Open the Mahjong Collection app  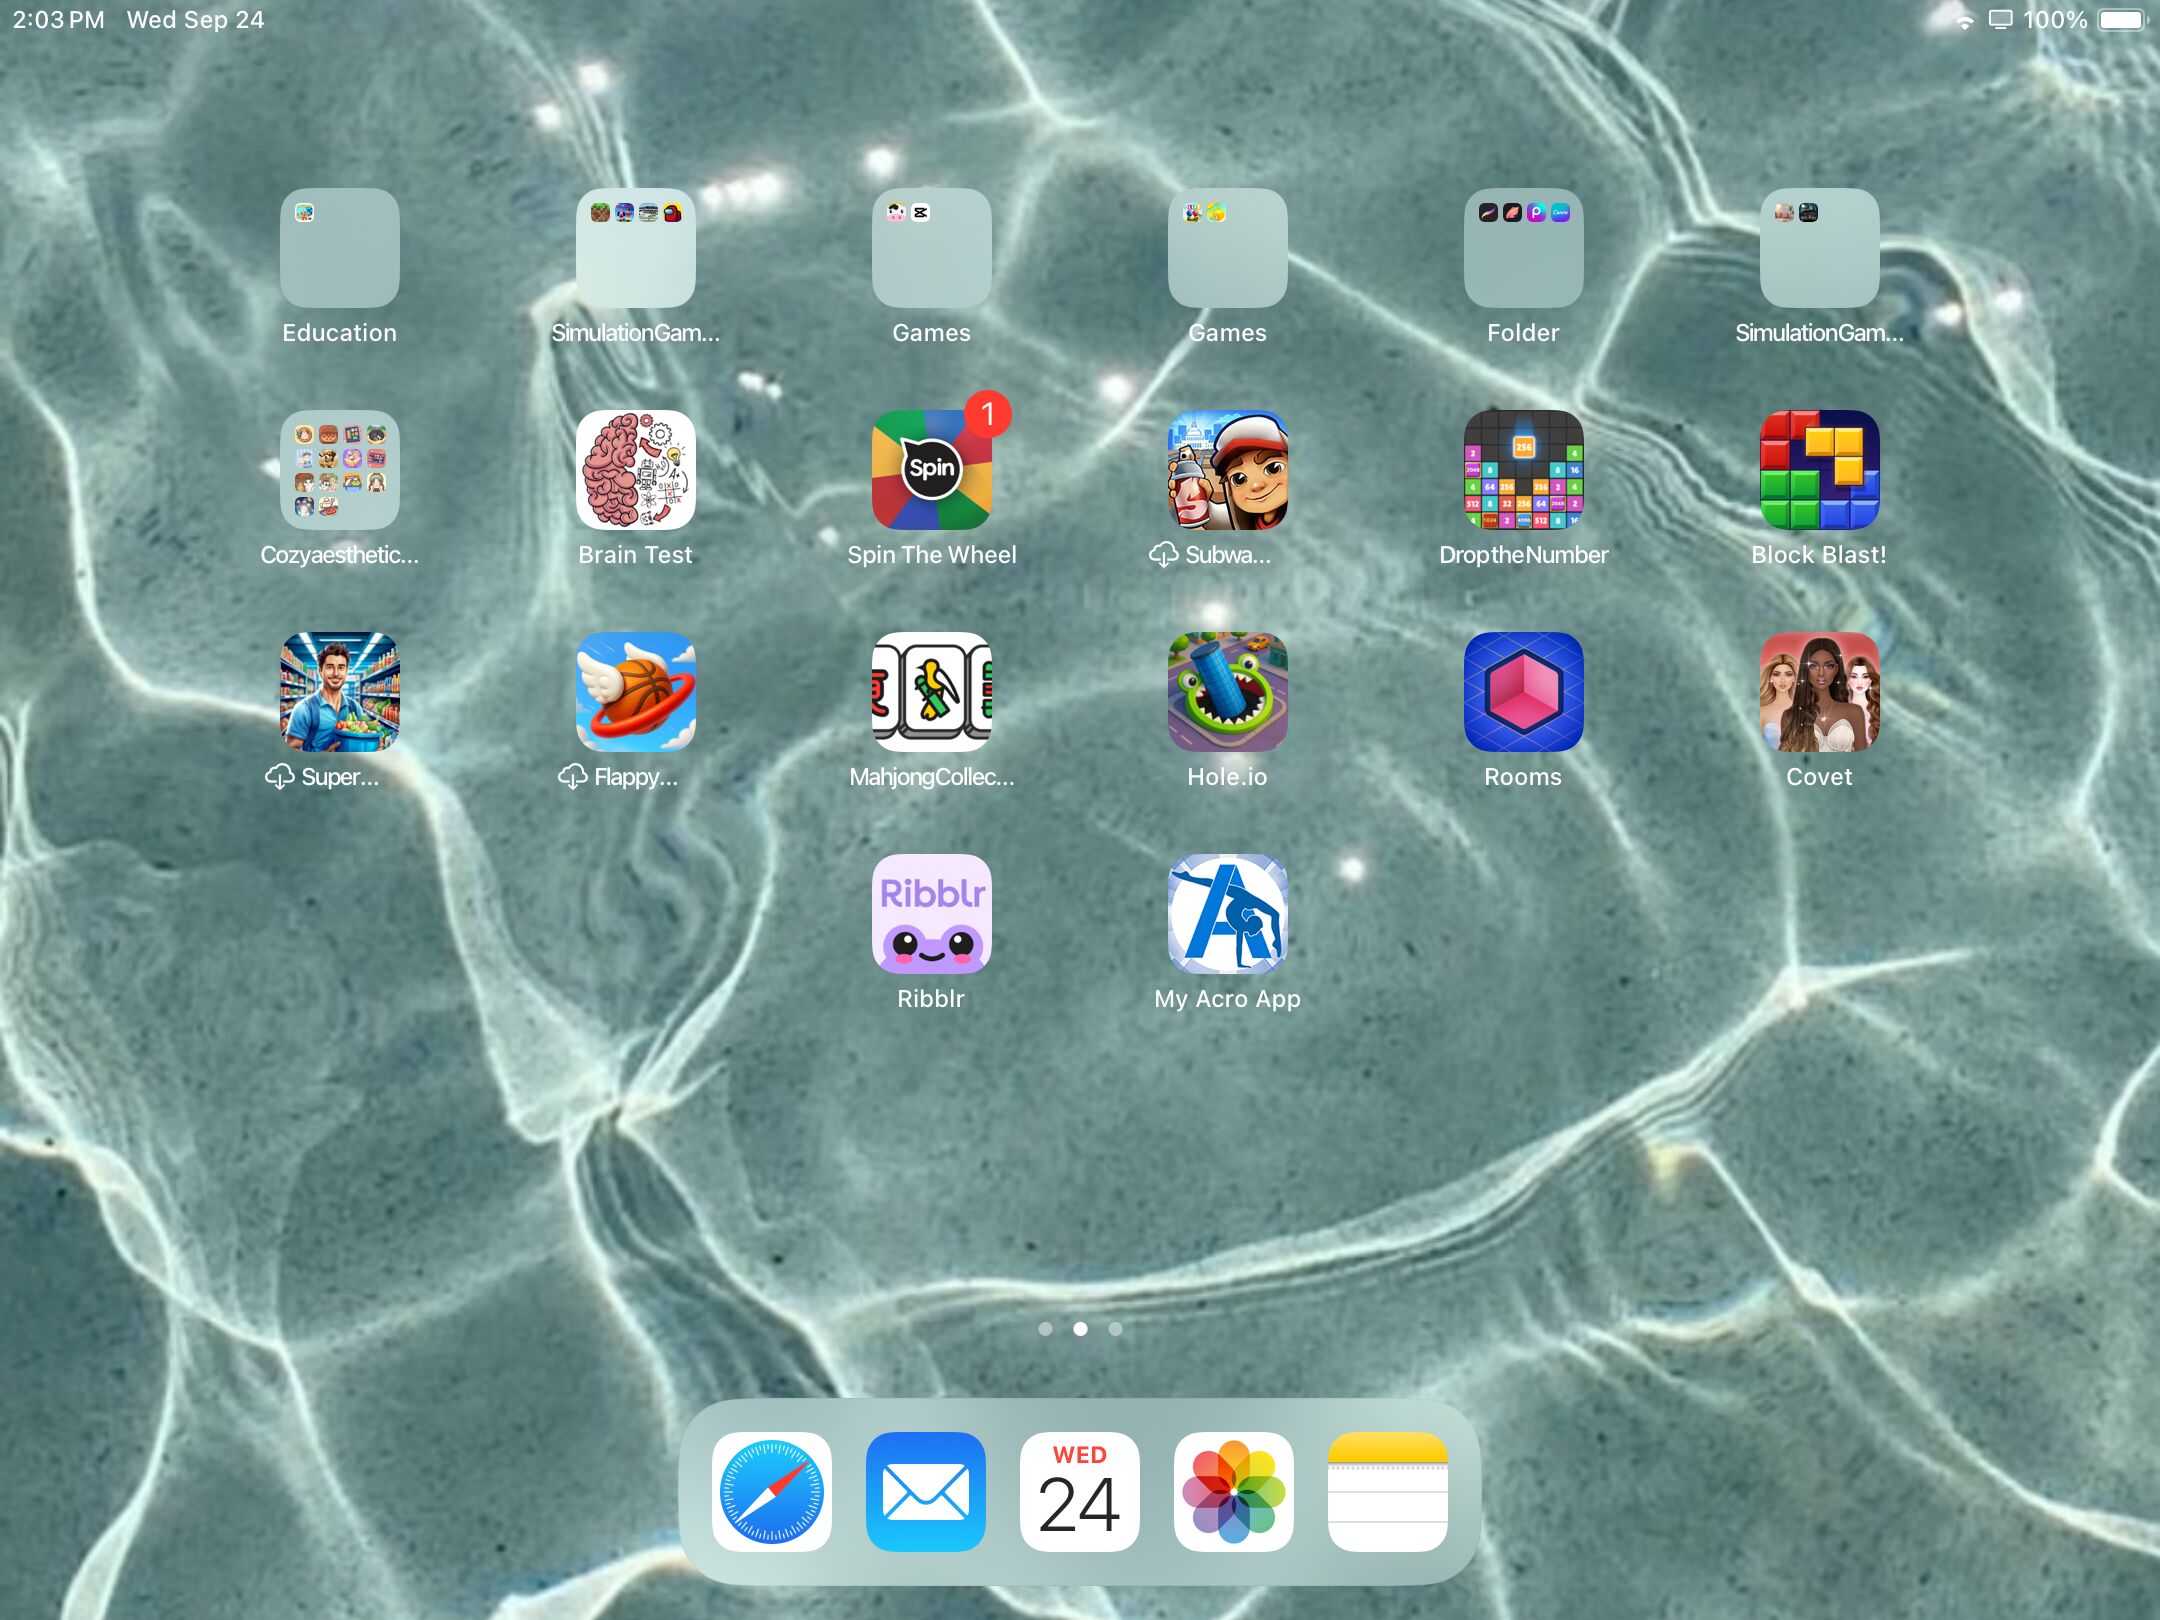point(931,692)
